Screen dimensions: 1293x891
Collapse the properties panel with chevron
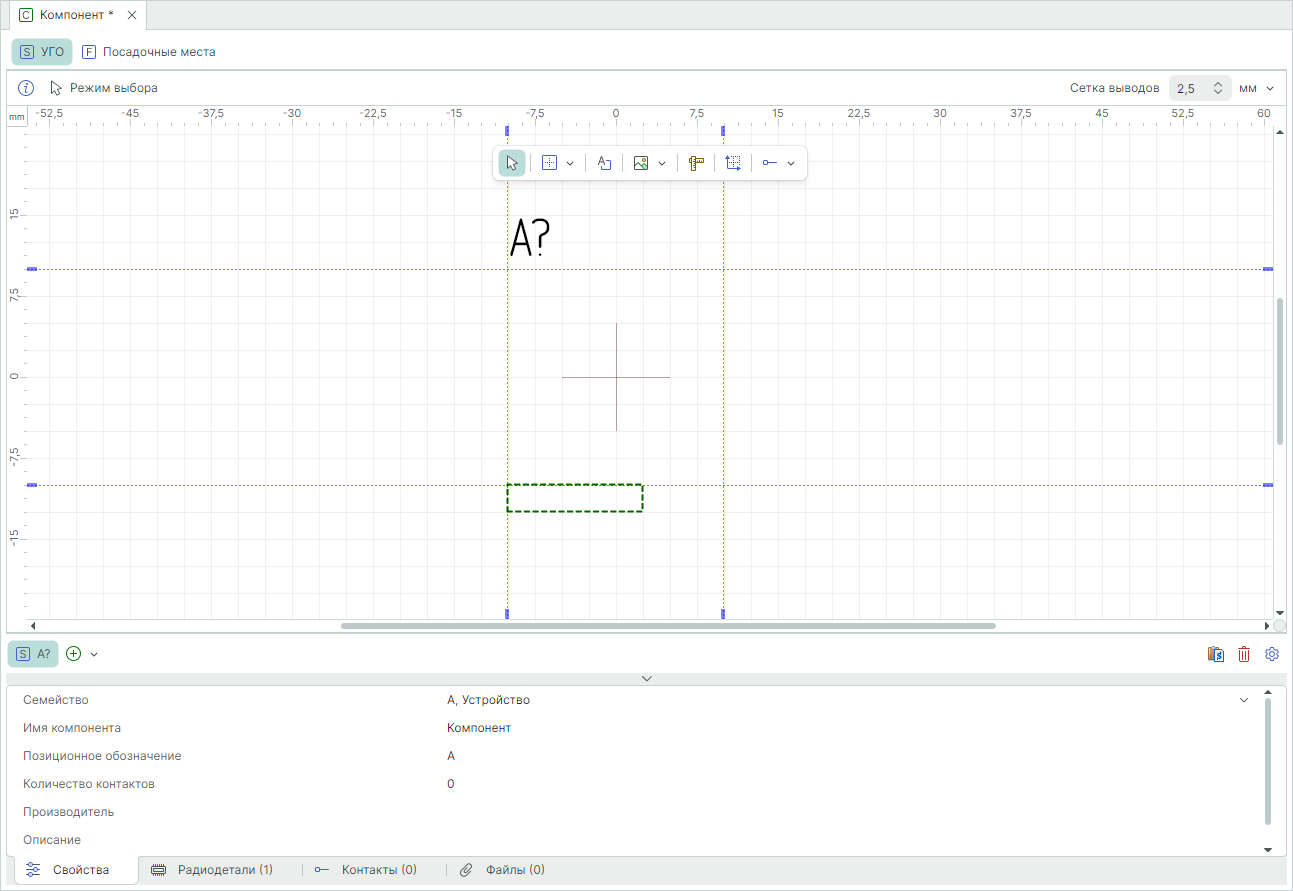646,679
